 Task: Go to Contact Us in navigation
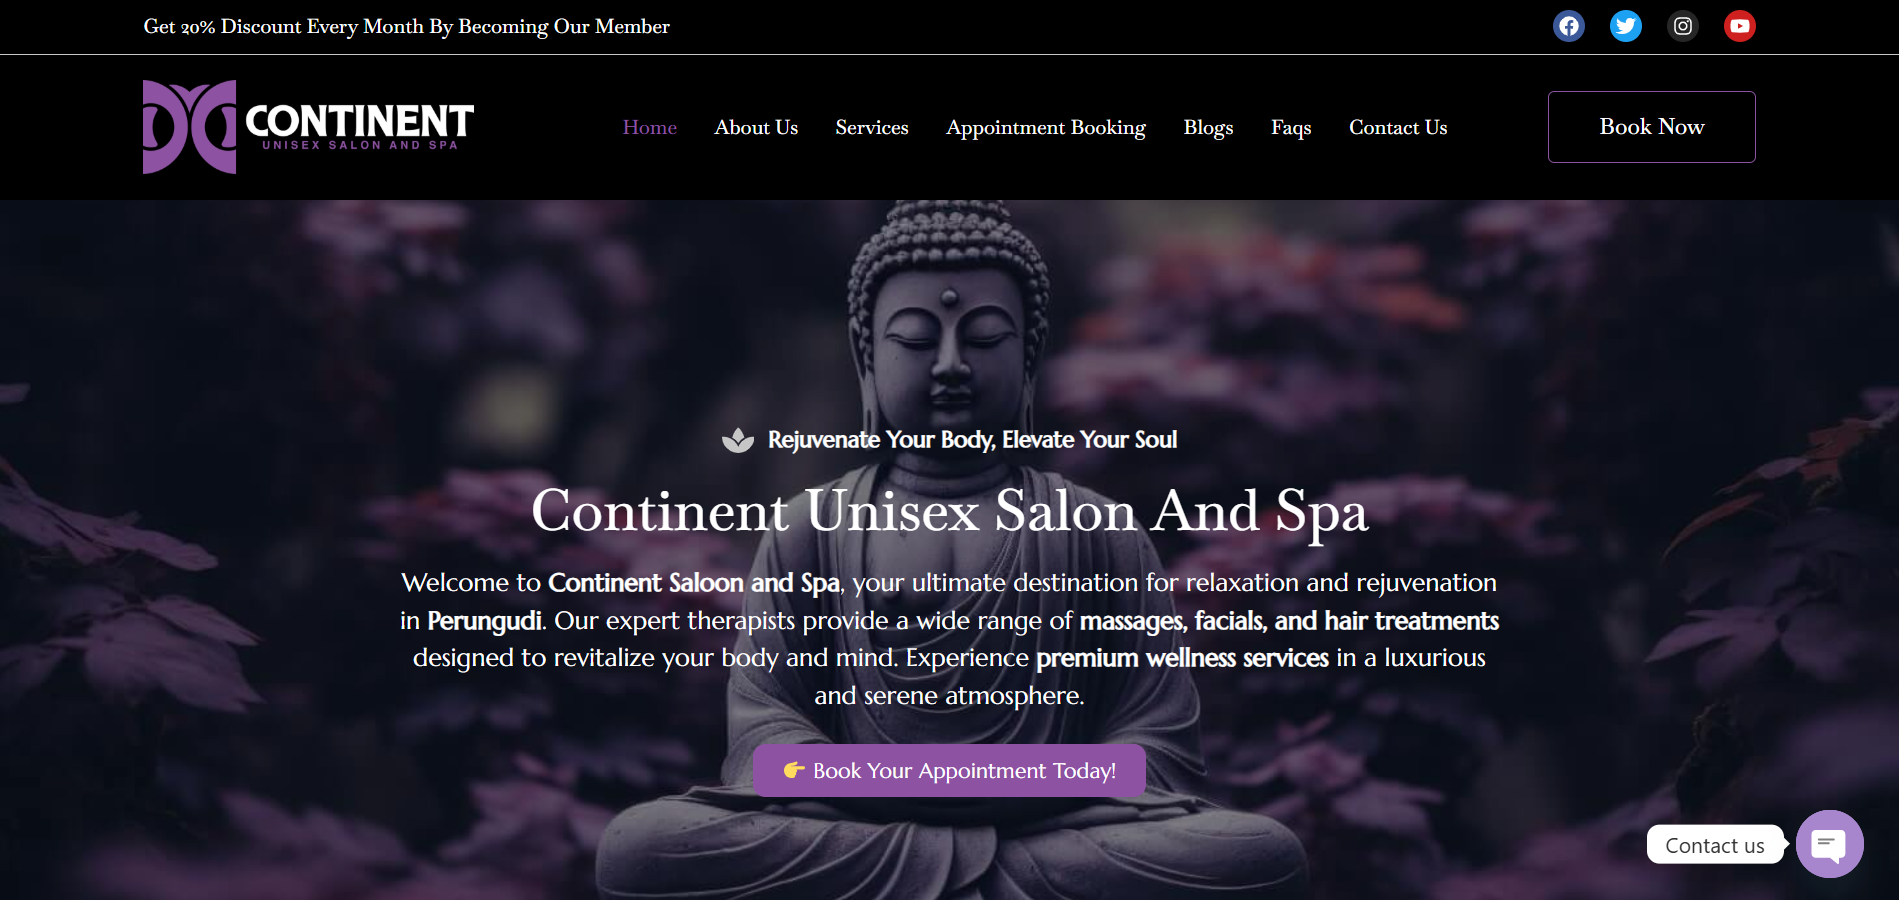tap(1398, 127)
